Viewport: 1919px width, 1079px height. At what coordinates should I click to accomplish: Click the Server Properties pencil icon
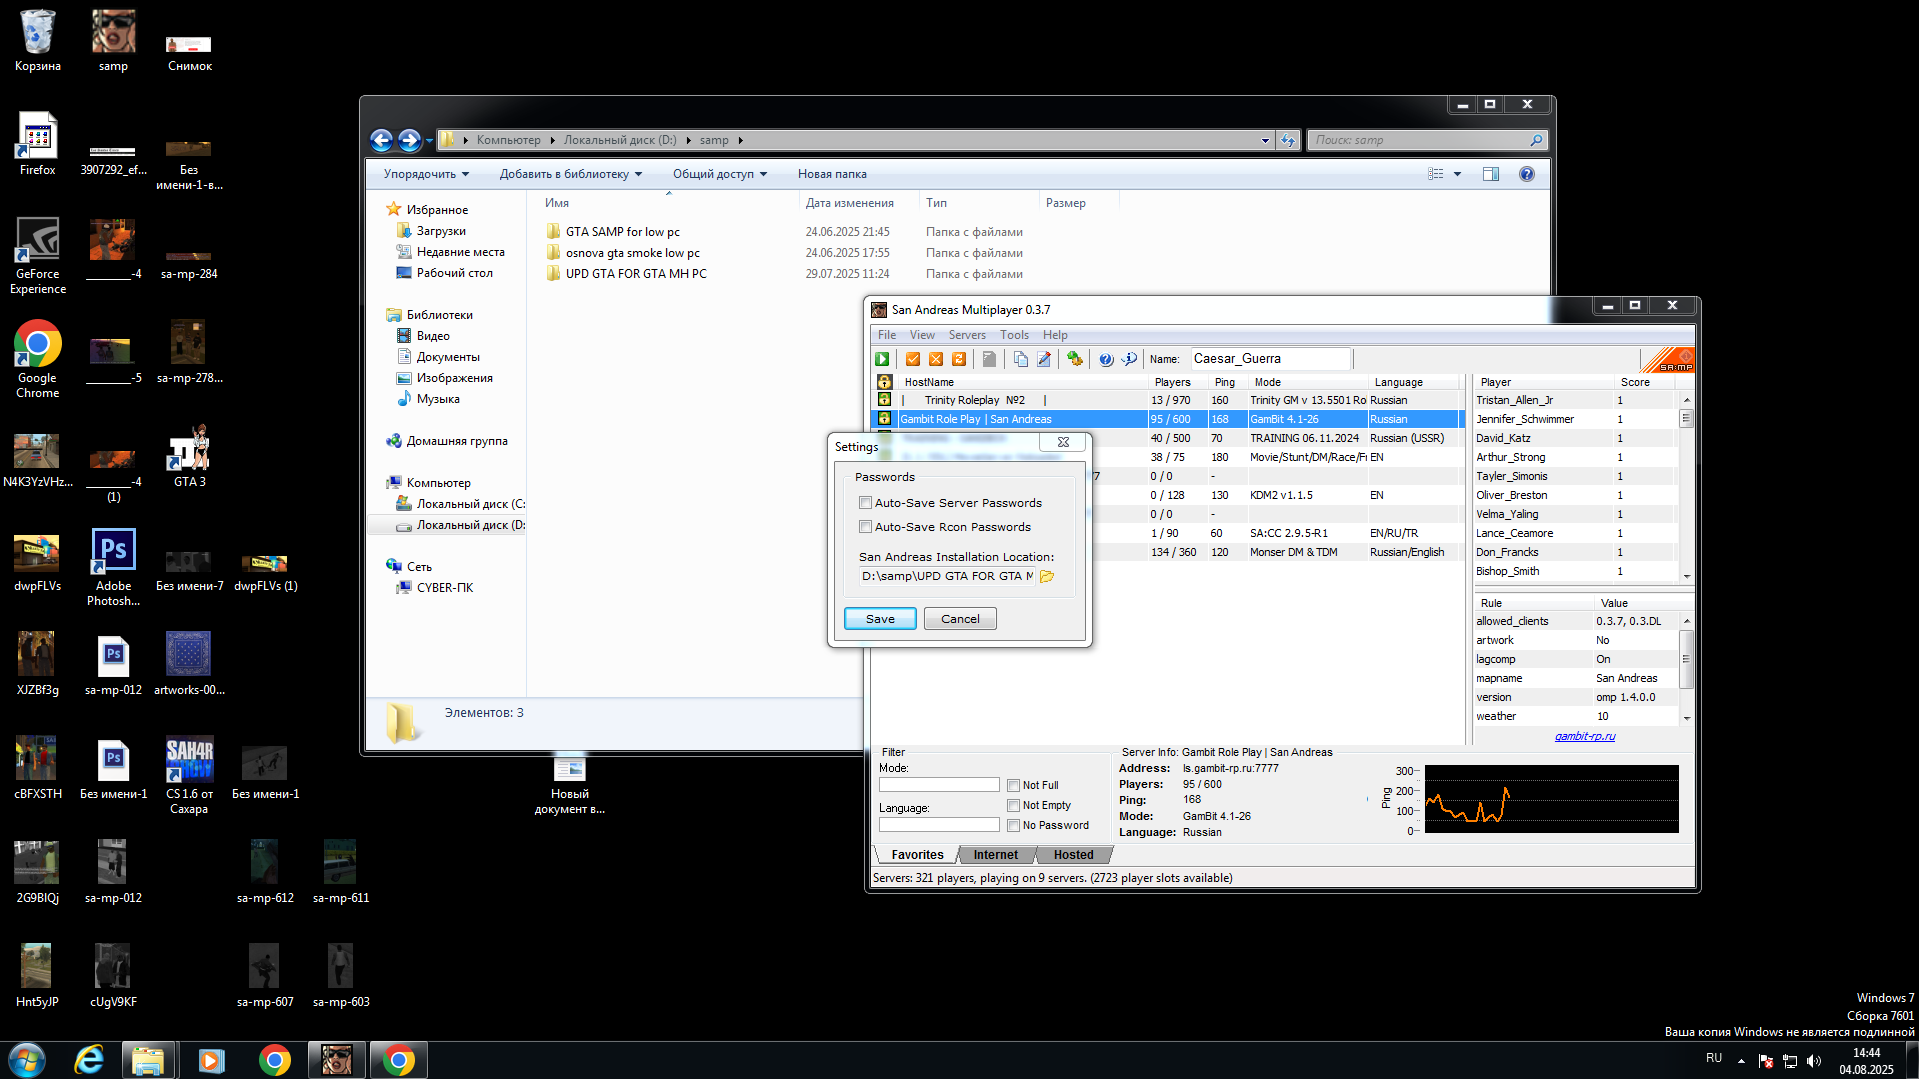[1044, 359]
